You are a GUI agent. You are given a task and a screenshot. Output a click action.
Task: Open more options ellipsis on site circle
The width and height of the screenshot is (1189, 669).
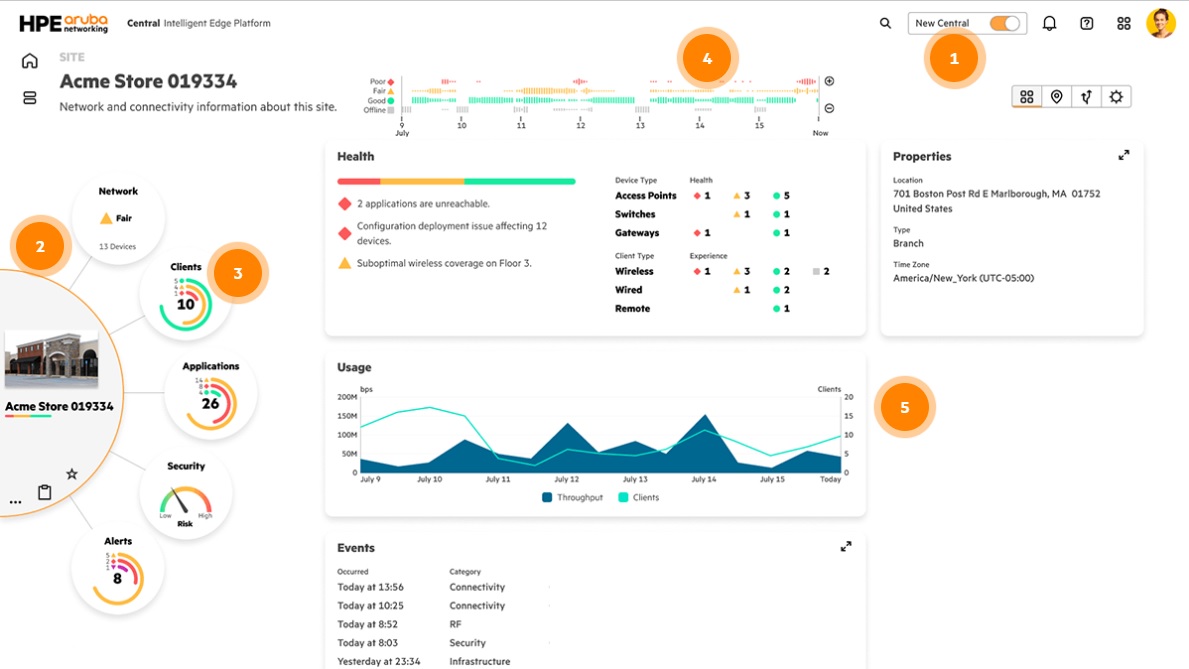(x=15, y=501)
